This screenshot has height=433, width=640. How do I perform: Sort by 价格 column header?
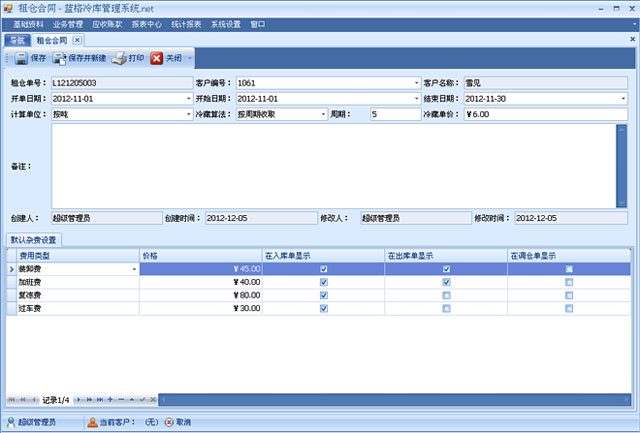coord(201,256)
